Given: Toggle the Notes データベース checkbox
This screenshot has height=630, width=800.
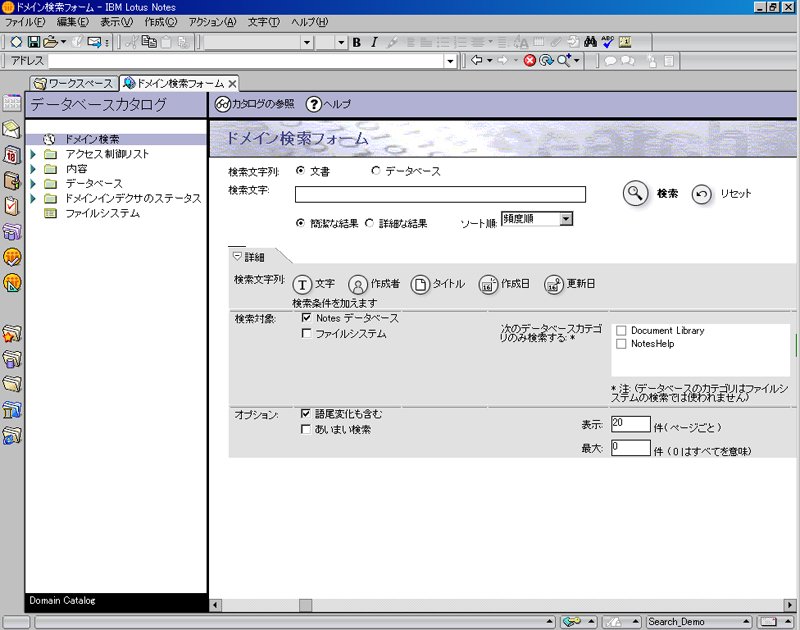Looking at the screenshot, I should tap(306, 318).
